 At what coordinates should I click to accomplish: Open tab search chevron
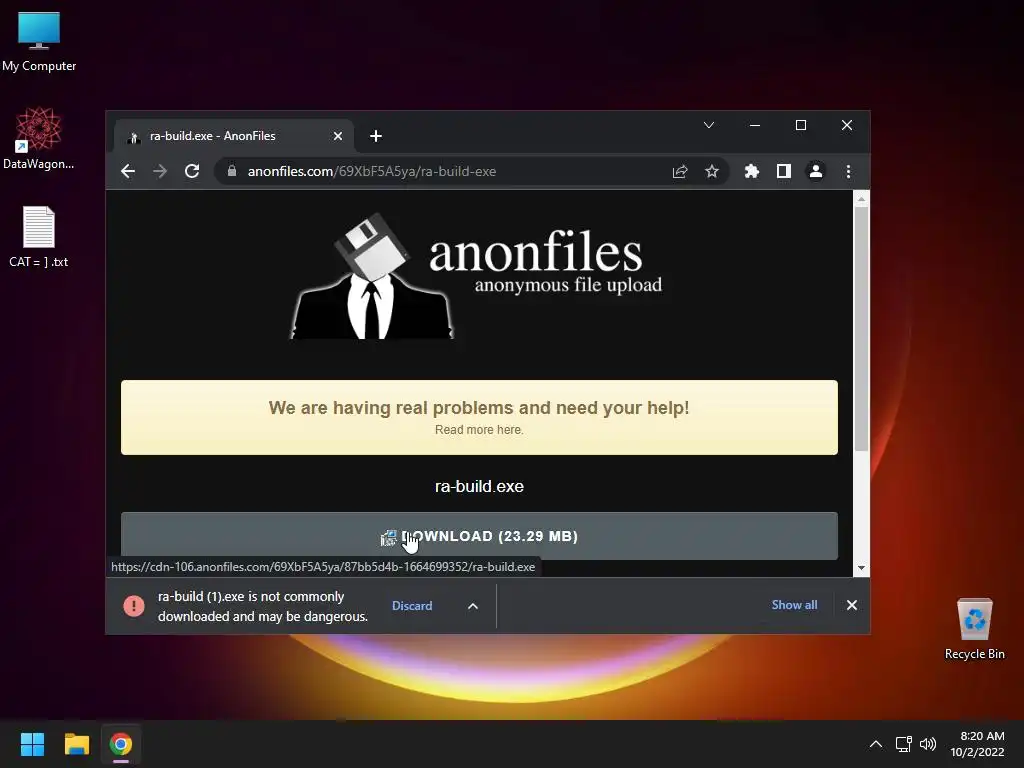709,125
